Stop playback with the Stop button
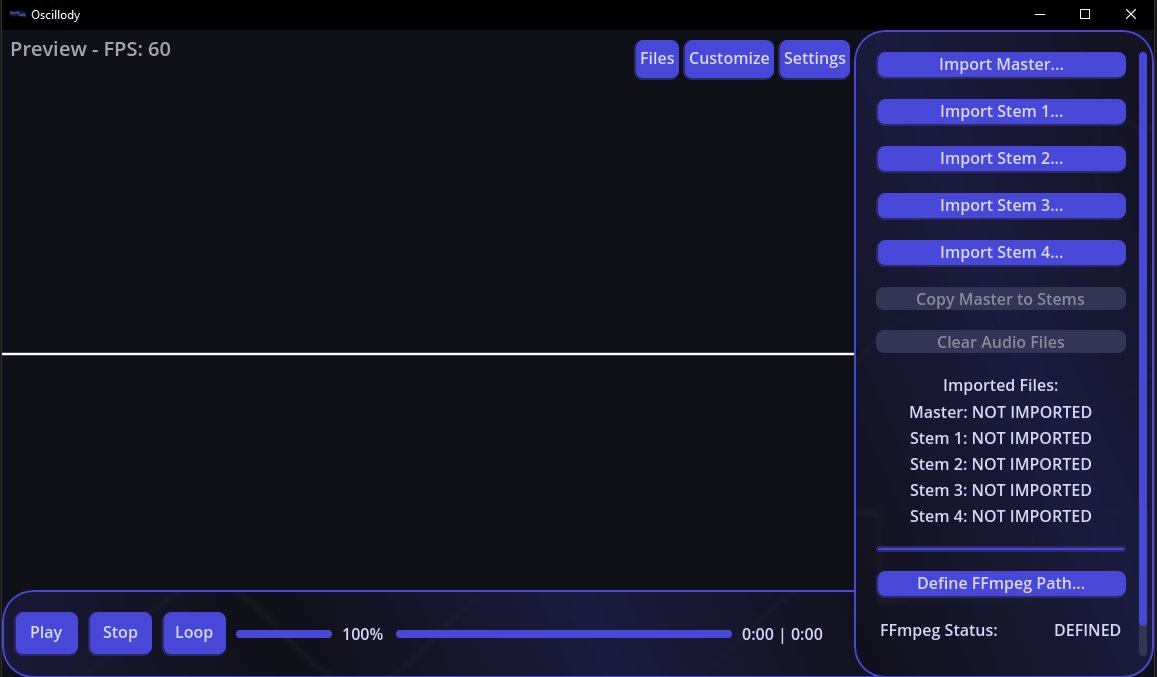This screenshot has width=1157, height=677. point(120,633)
